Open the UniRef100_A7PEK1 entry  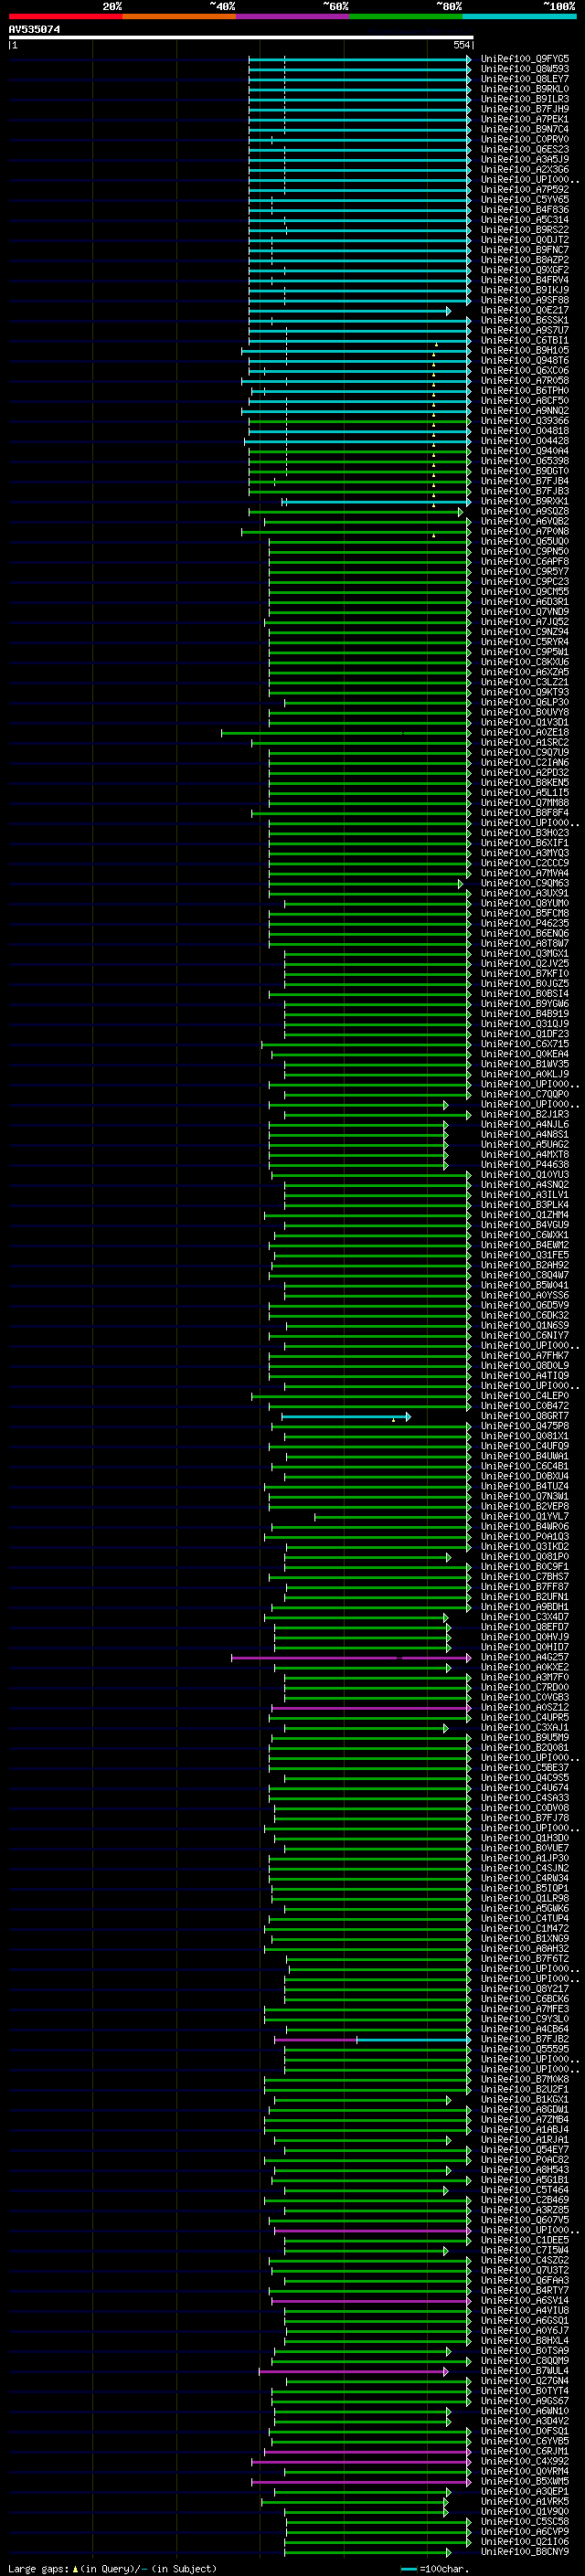click(525, 119)
